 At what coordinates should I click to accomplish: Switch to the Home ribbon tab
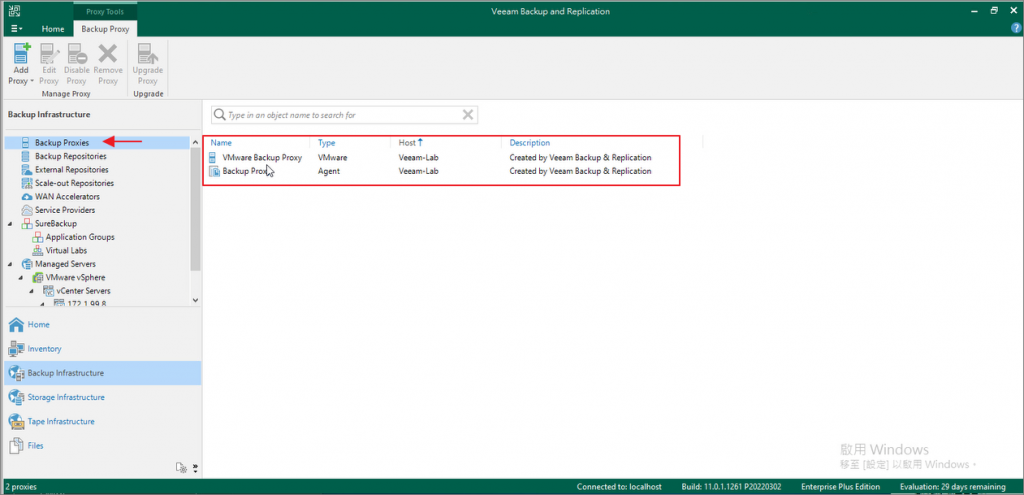(x=53, y=29)
